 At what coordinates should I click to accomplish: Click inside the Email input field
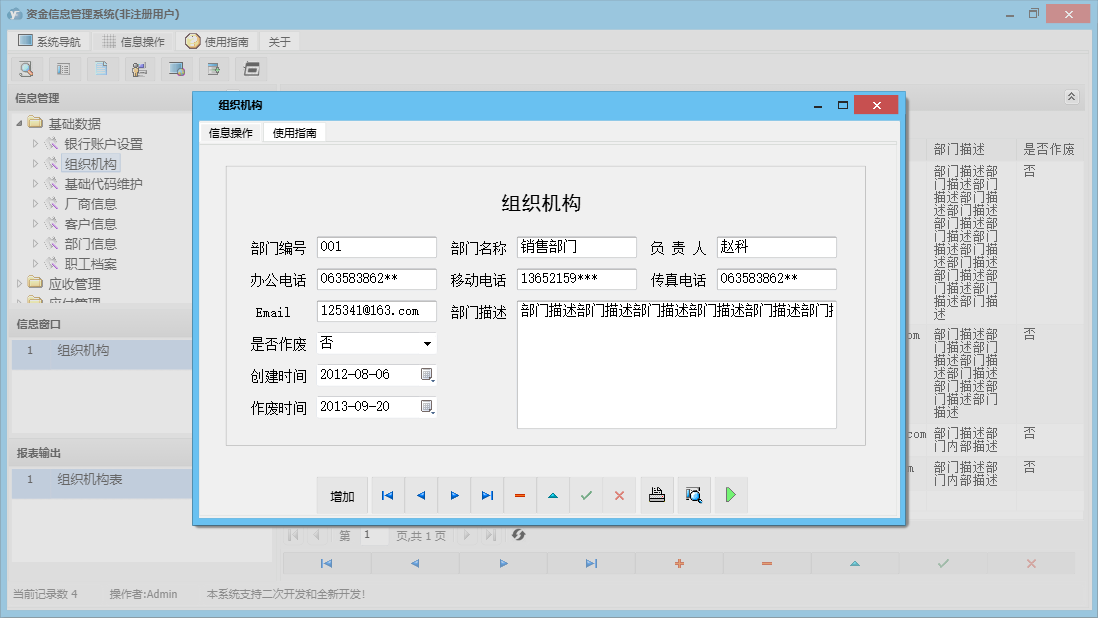375,311
